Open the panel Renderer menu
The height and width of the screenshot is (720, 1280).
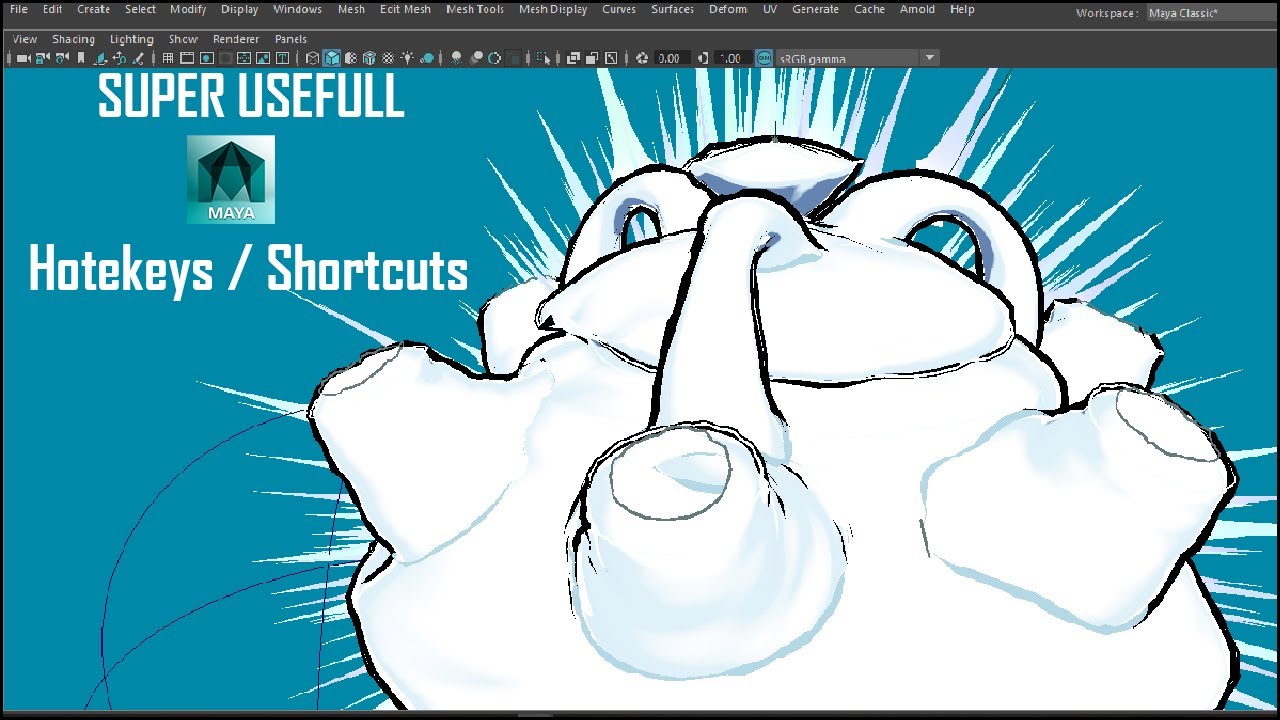[x=236, y=39]
